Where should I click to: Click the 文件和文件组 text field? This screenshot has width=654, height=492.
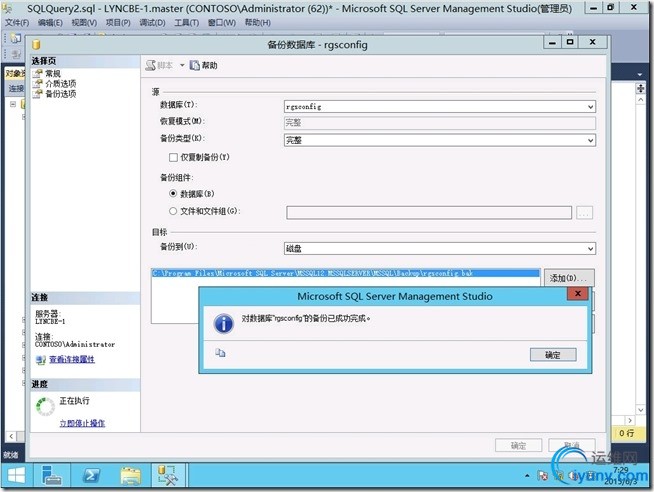[429, 213]
